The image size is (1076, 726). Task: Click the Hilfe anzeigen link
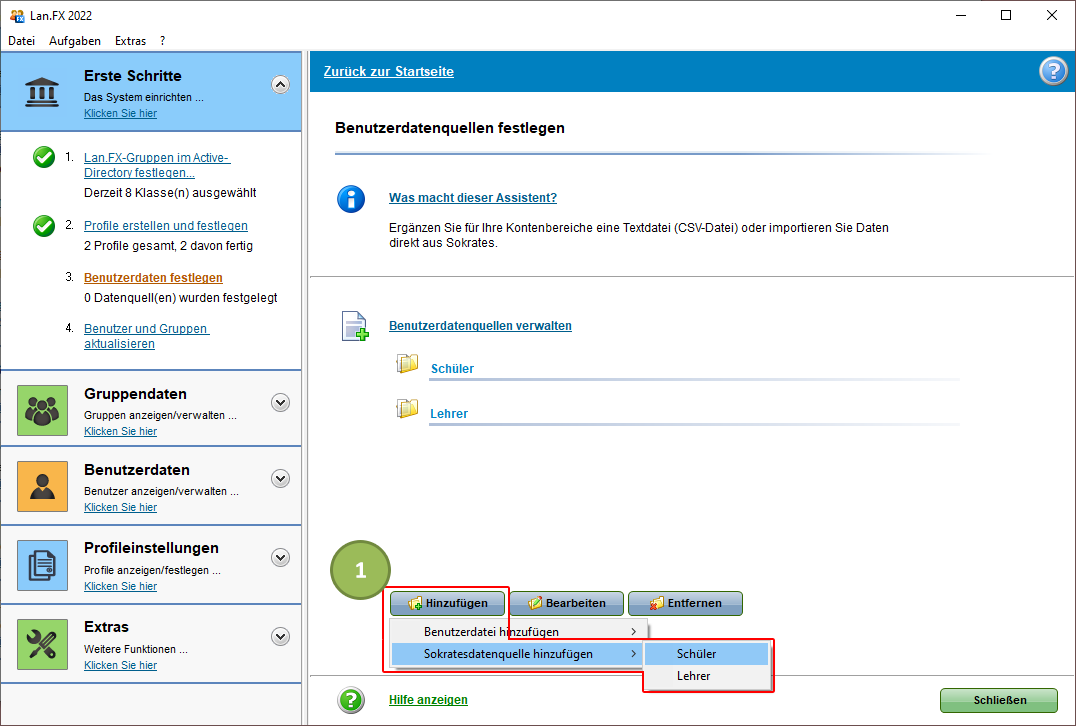point(428,700)
